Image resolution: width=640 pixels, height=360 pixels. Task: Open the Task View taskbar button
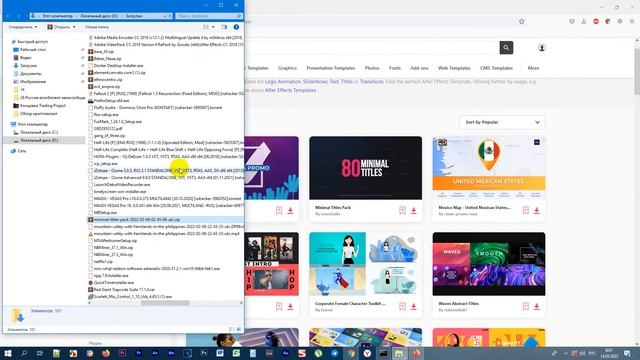pos(40,353)
